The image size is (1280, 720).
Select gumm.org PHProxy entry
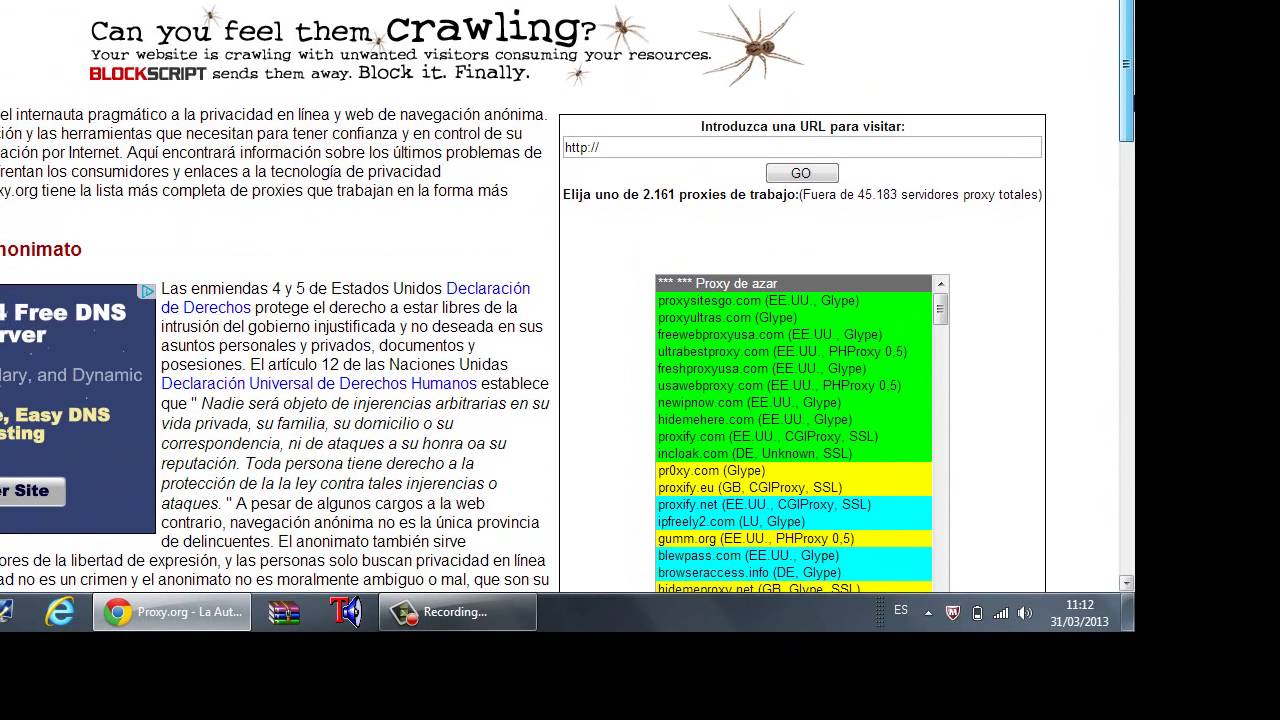click(x=794, y=538)
